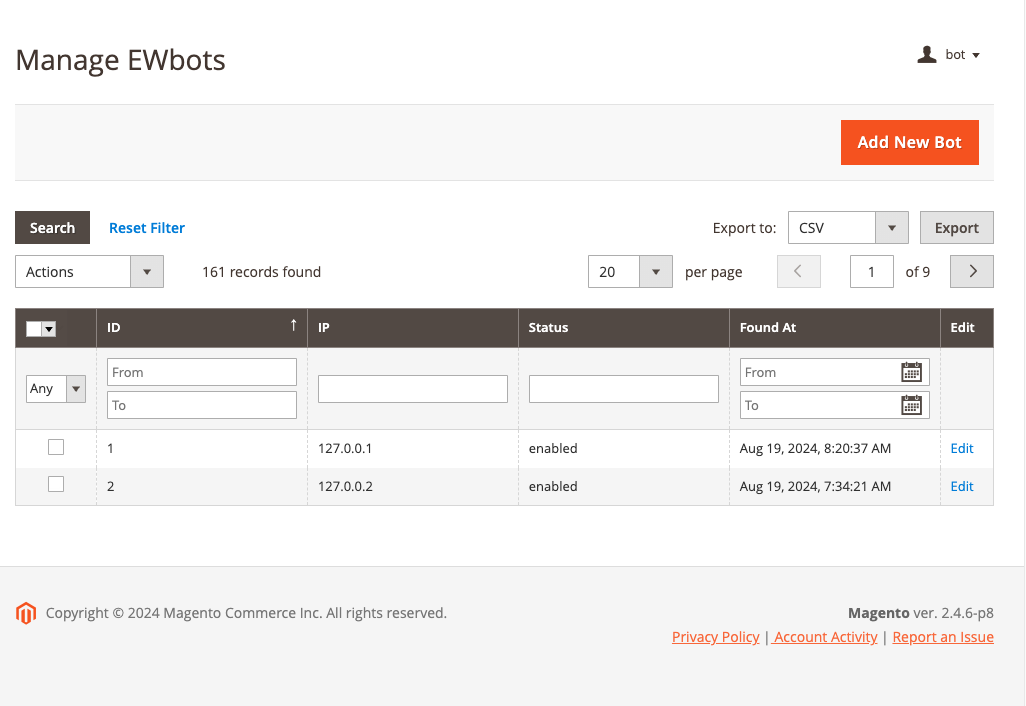Click the previous page left chevron
The height and width of the screenshot is (706, 1026).
pos(798,272)
